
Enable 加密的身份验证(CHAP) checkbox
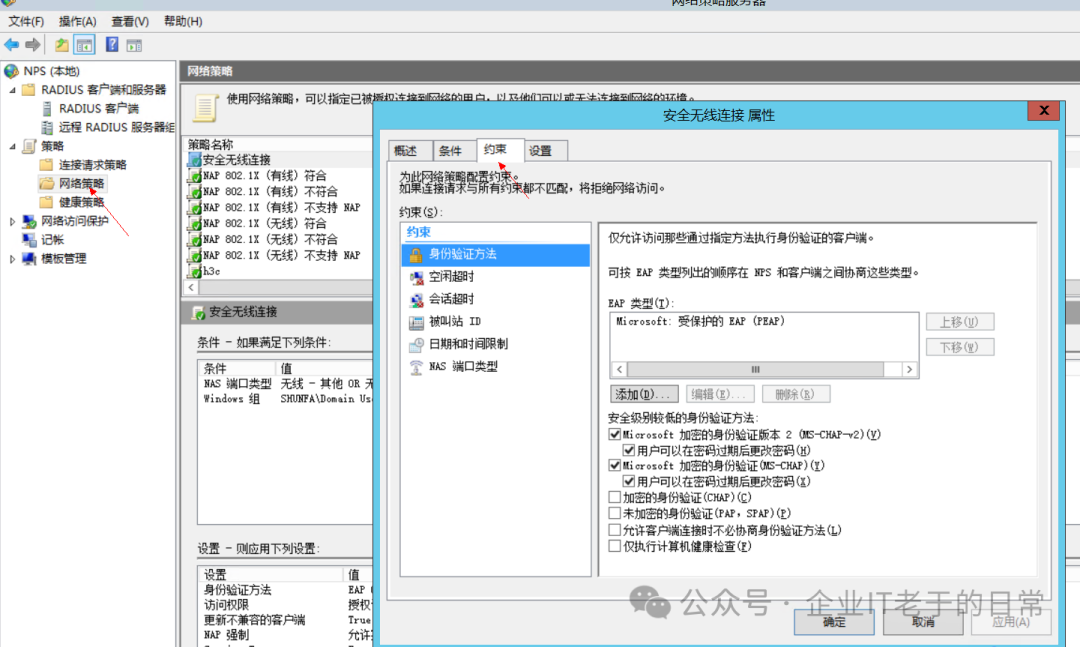(x=614, y=497)
